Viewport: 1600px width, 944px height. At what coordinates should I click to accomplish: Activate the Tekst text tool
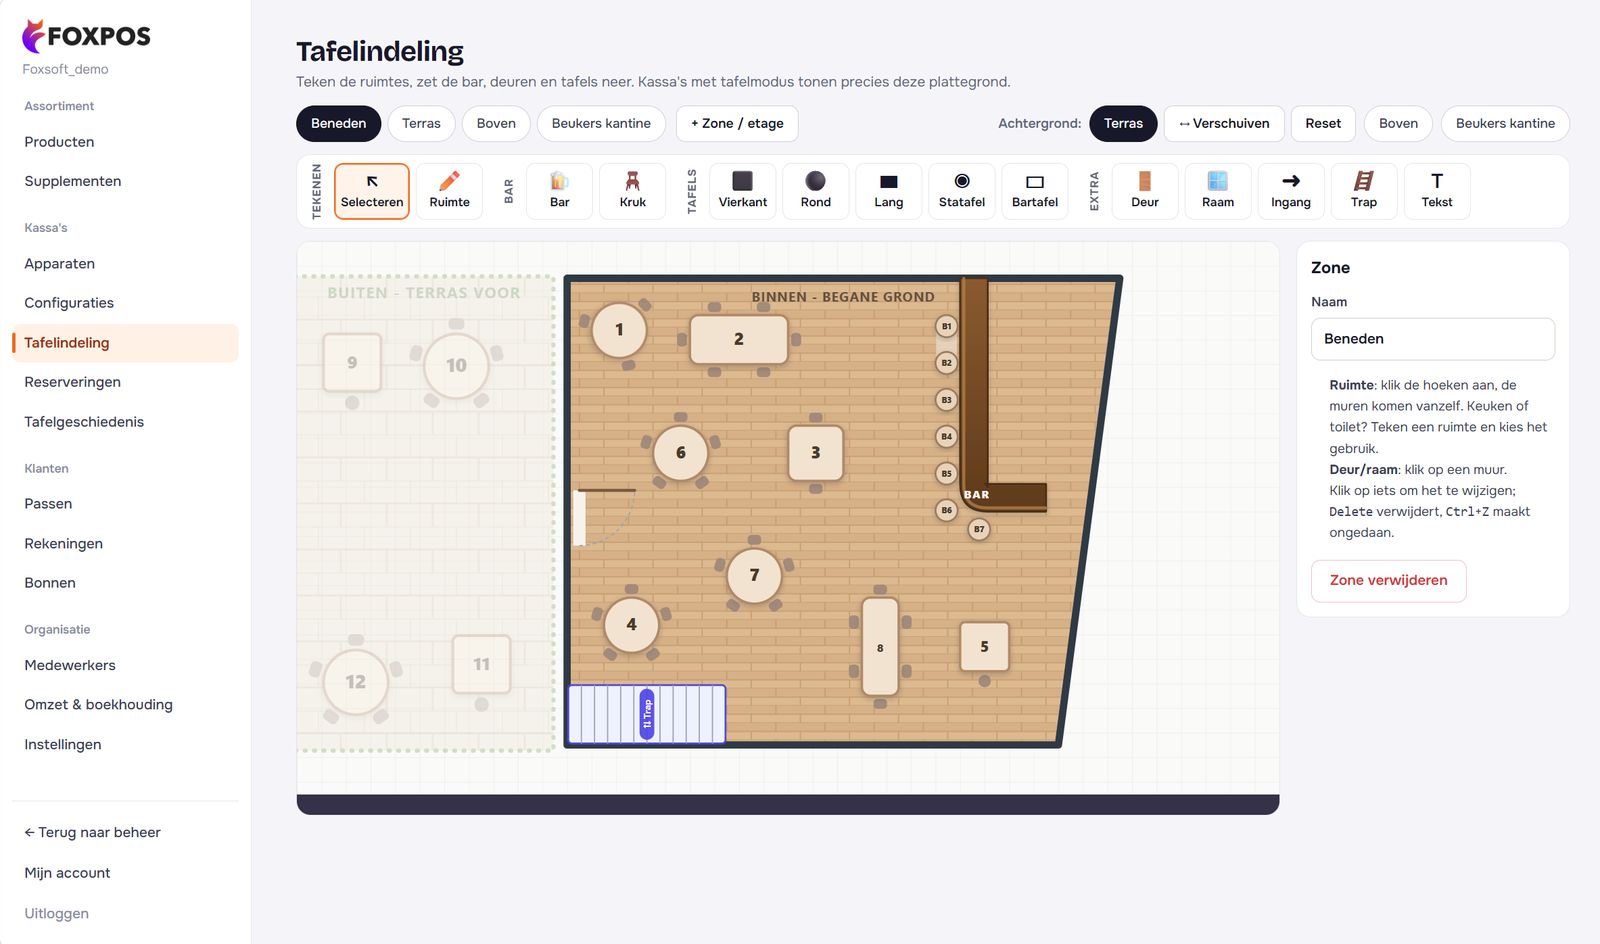point(1436,191)
